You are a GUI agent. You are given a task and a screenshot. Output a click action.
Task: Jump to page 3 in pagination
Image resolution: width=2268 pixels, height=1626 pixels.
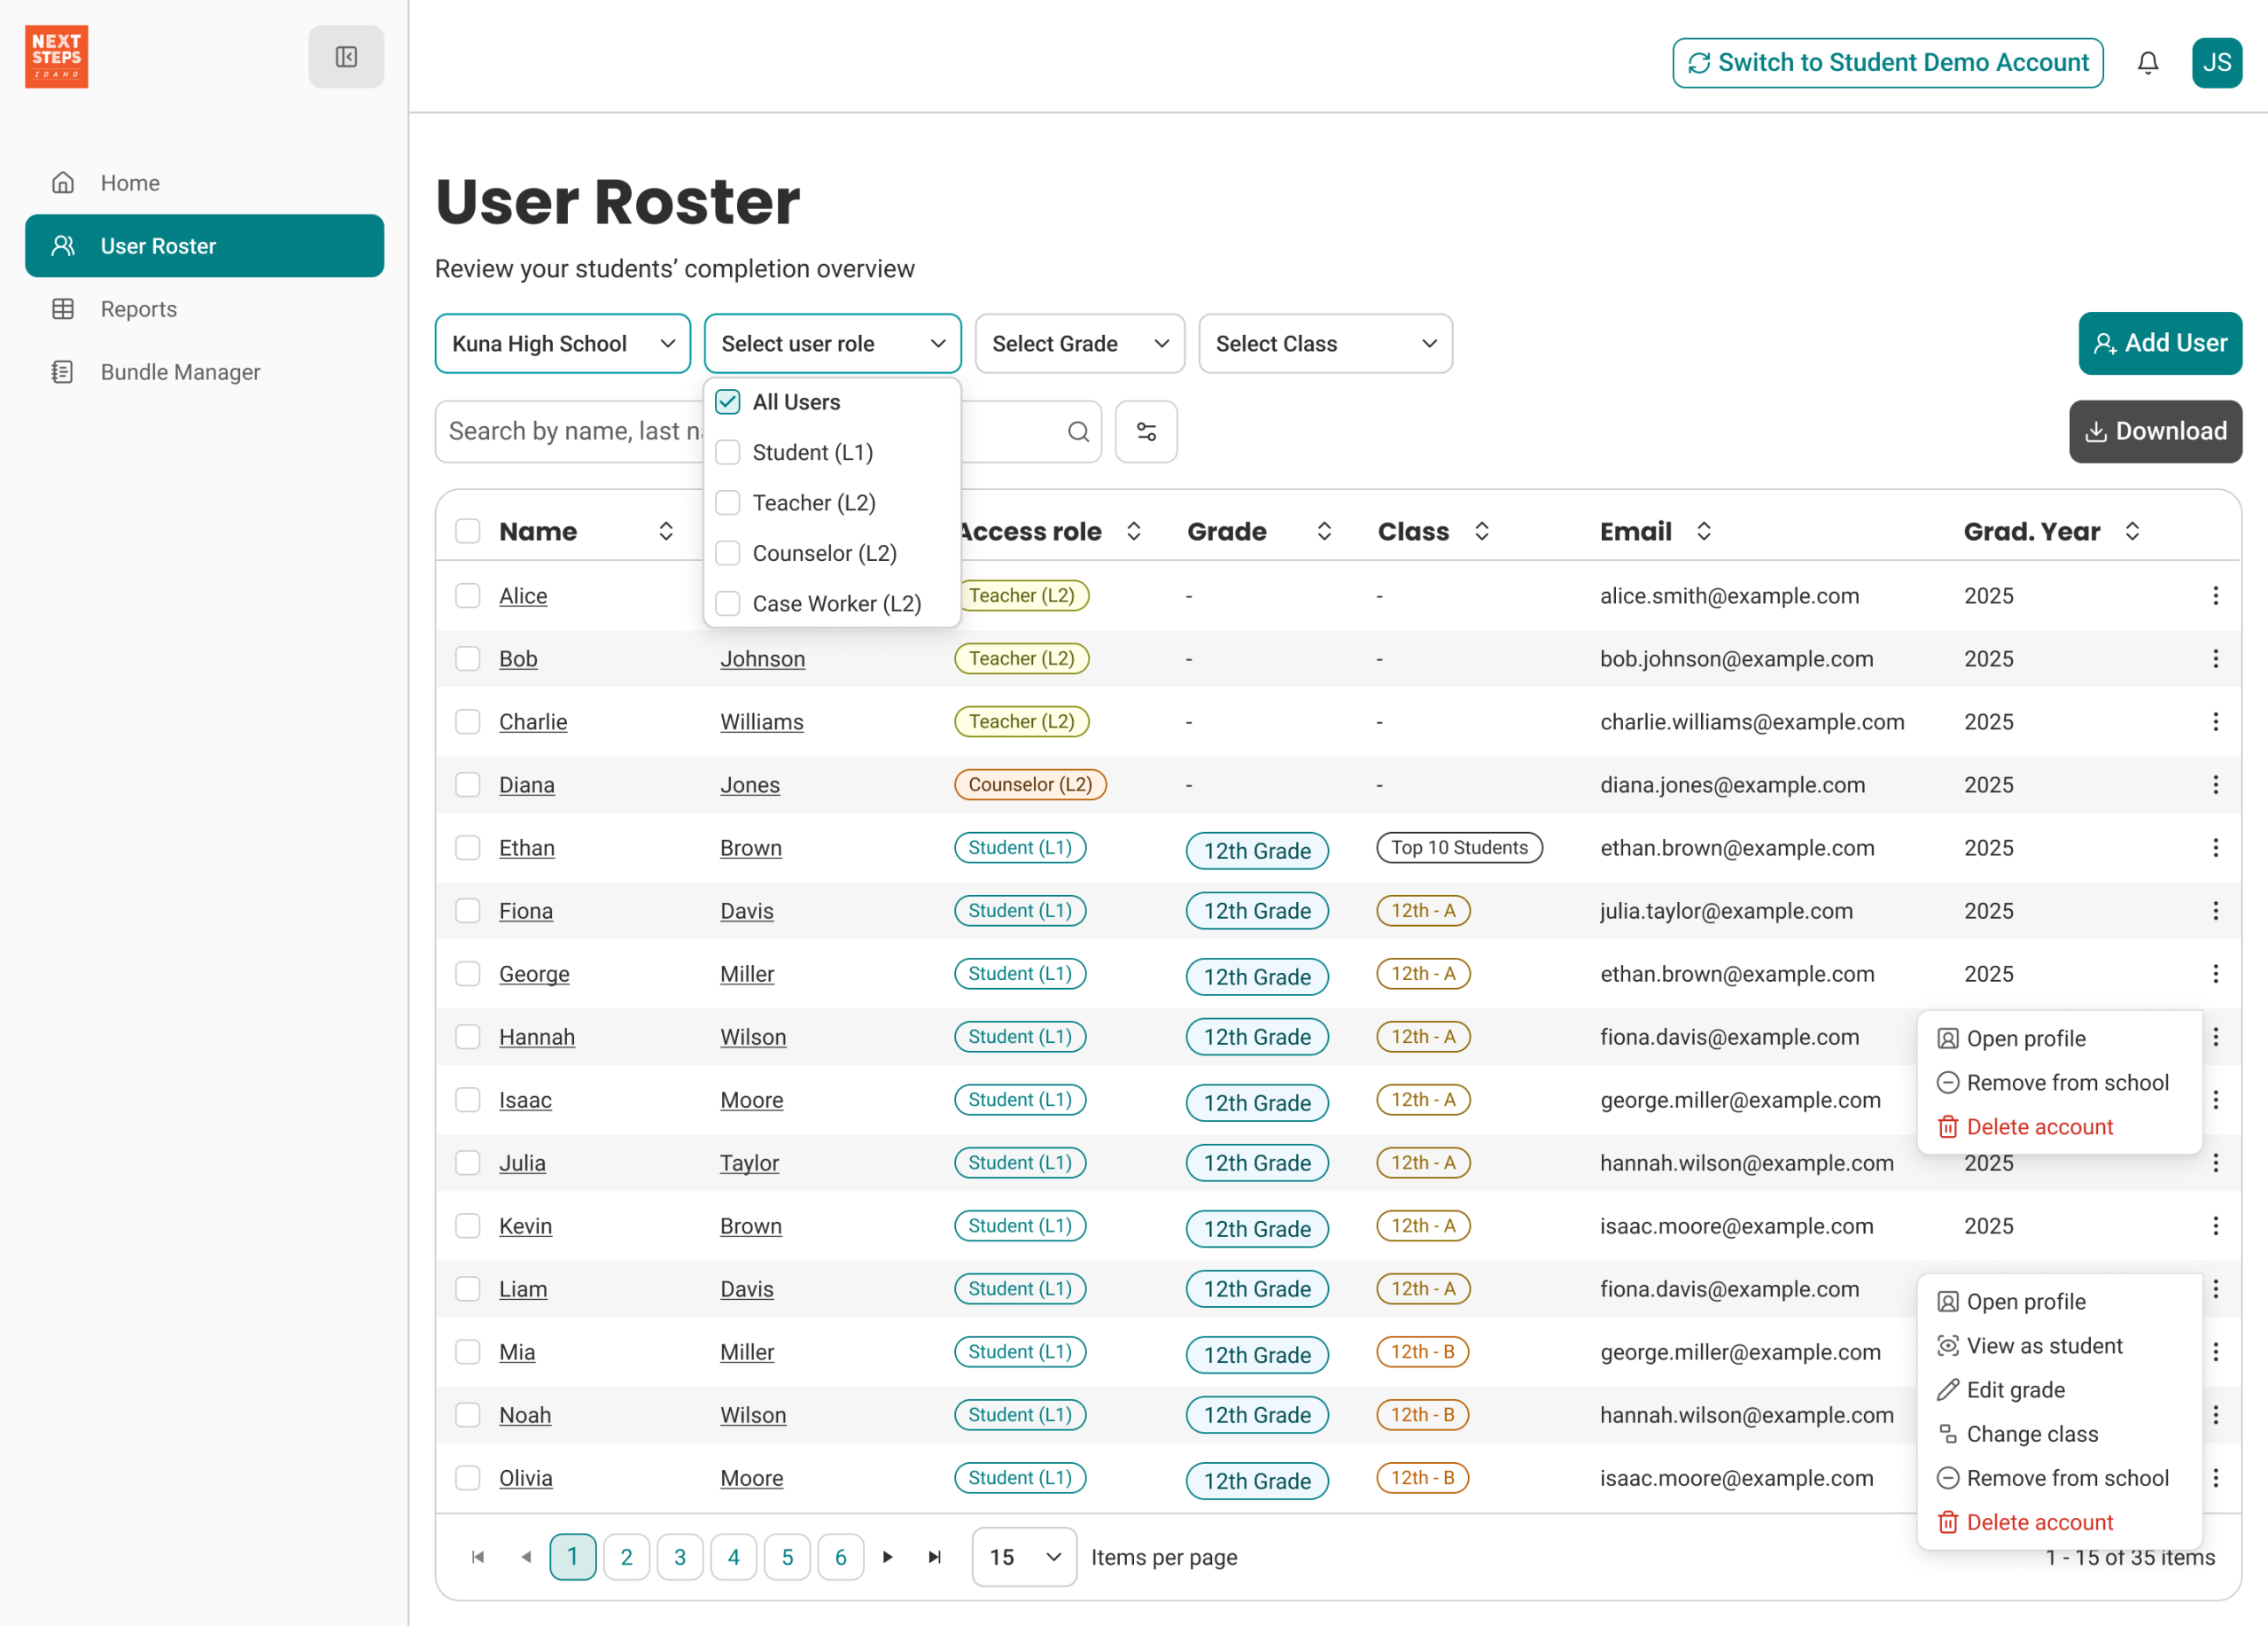[x=680, y=1557]
